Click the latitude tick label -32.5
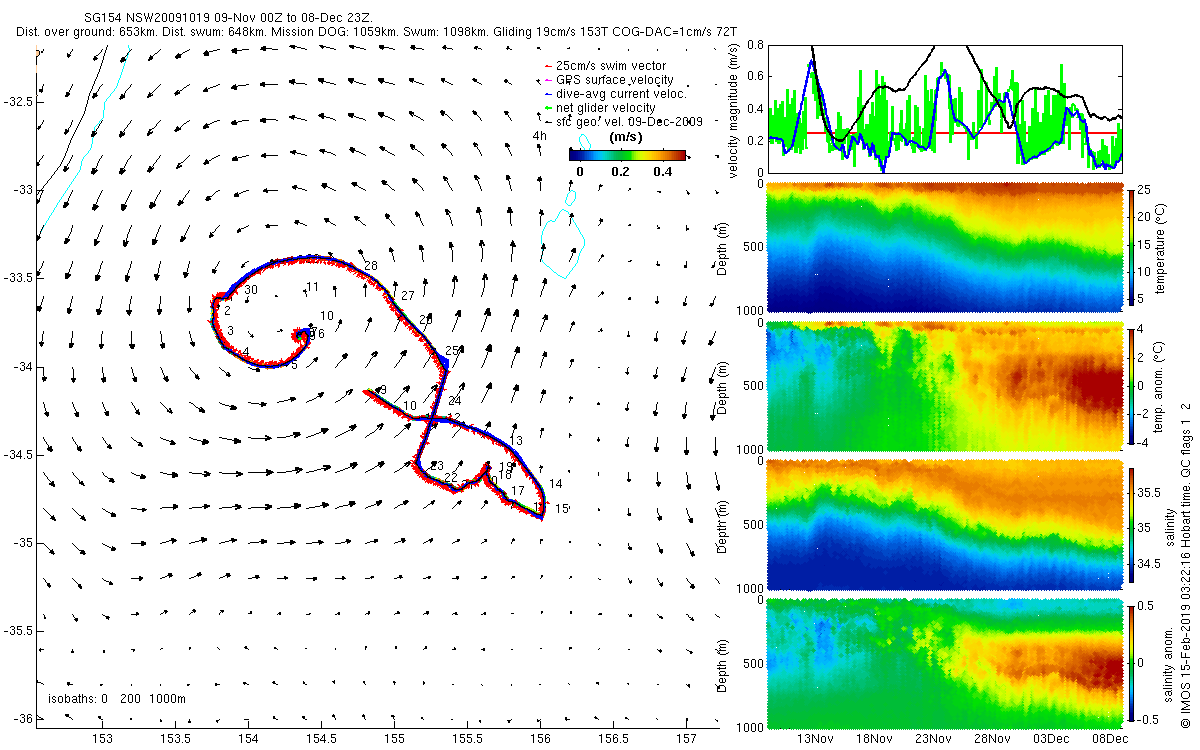The width and height of the screenshot is (1200, 750). [x=17, y=102]
